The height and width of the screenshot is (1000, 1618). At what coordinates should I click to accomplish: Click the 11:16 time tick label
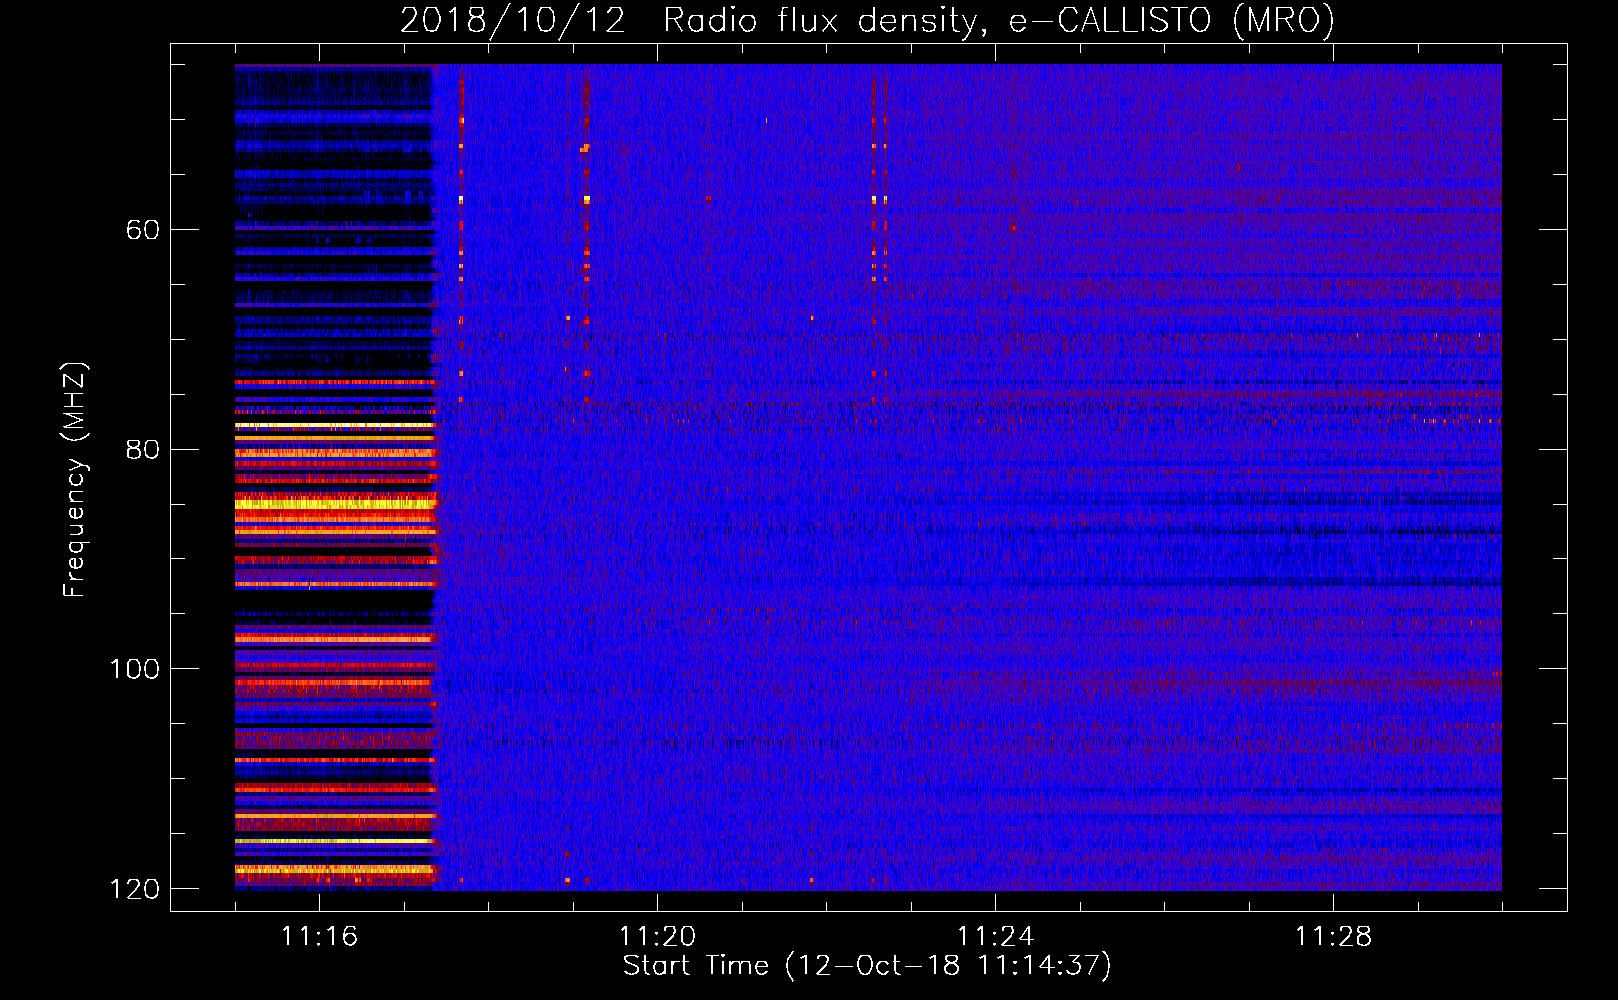[x=320, y=937]
